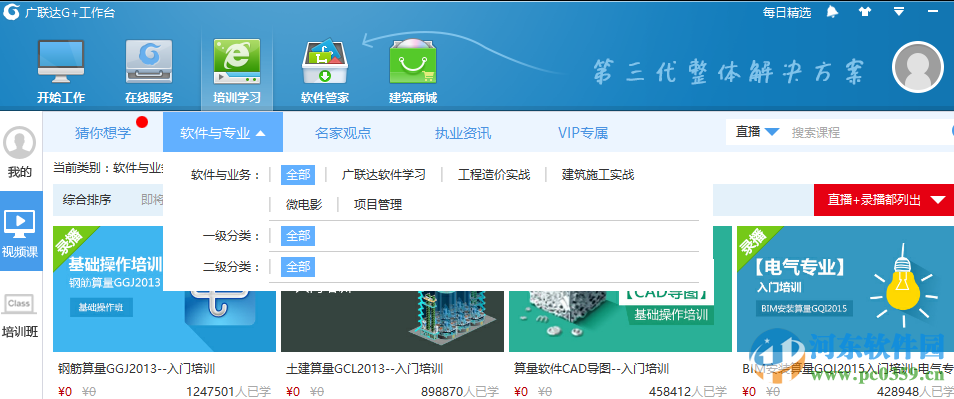Click the notification bell icon
Screen dimensions: 954x399
pos(832,12)
